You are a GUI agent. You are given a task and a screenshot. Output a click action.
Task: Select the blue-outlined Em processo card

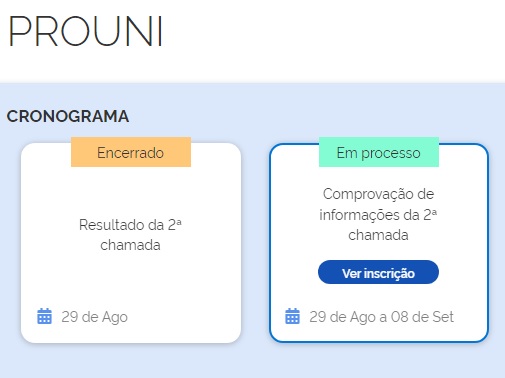click(379, 243)
